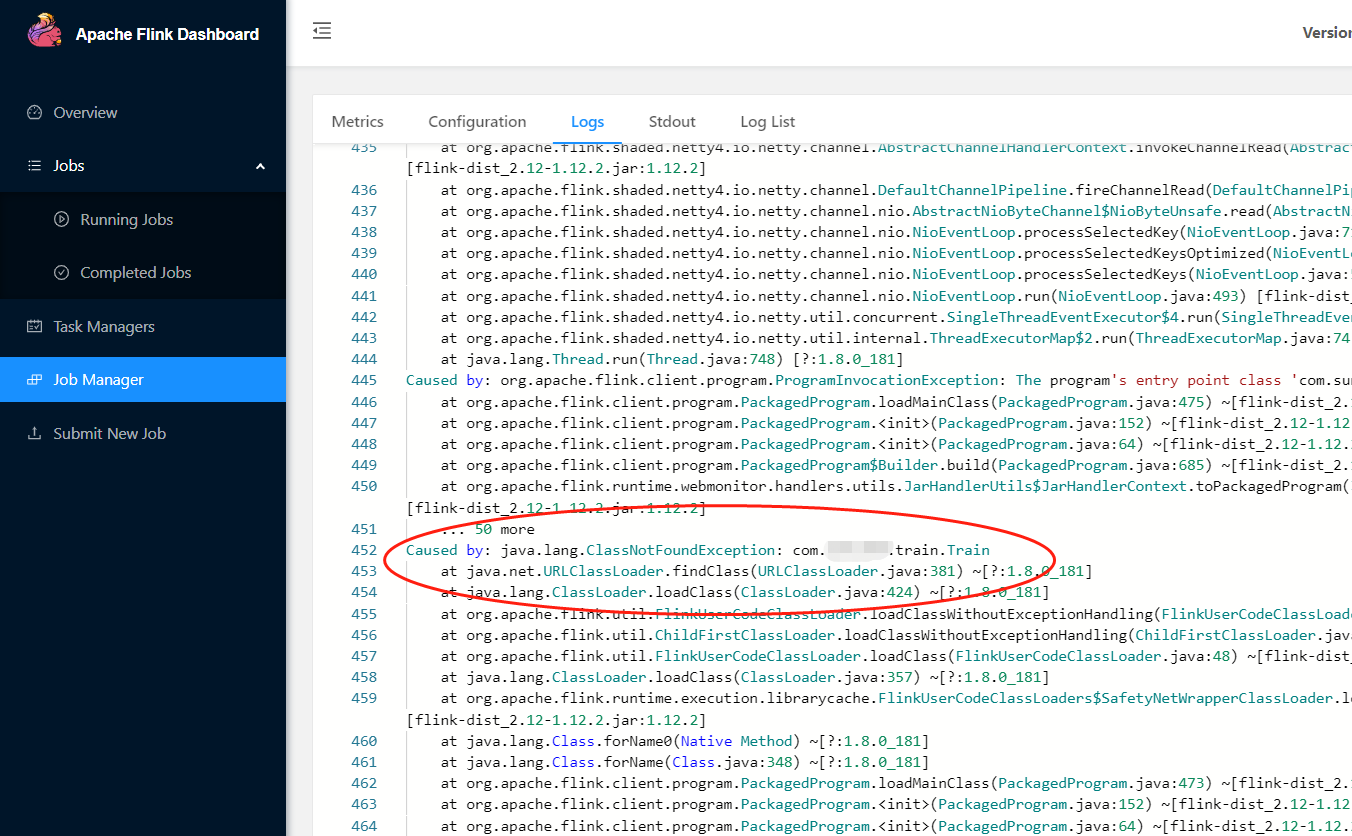Click log line number 452
Image resolution: width=1352 pixels, height=836 pixels.
364,550
